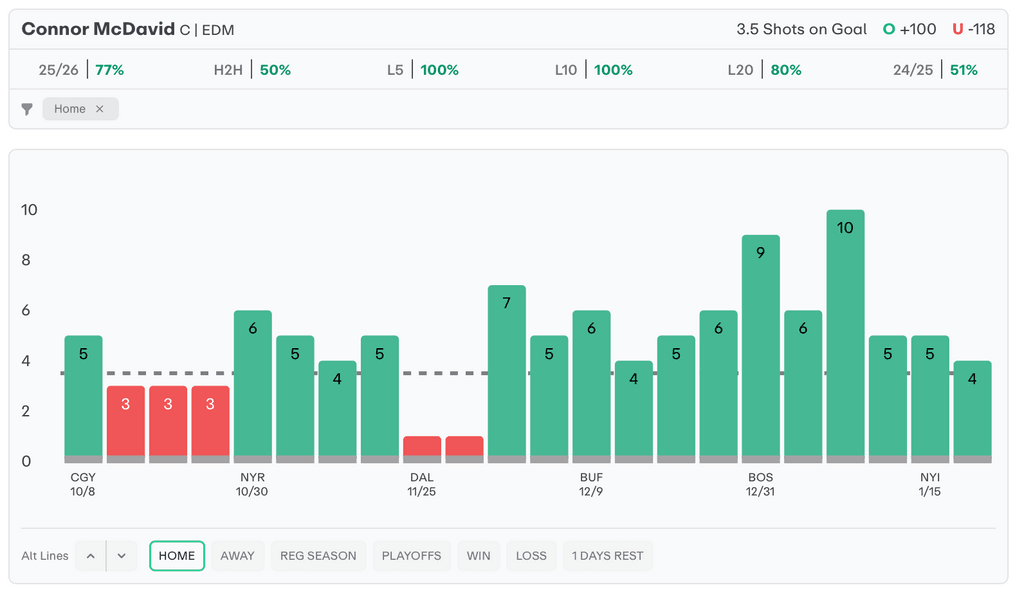Image resolution: width=1024 pixels, height=596 pixels.
Task: Filter games by WIN
Action: pos(478,556)
